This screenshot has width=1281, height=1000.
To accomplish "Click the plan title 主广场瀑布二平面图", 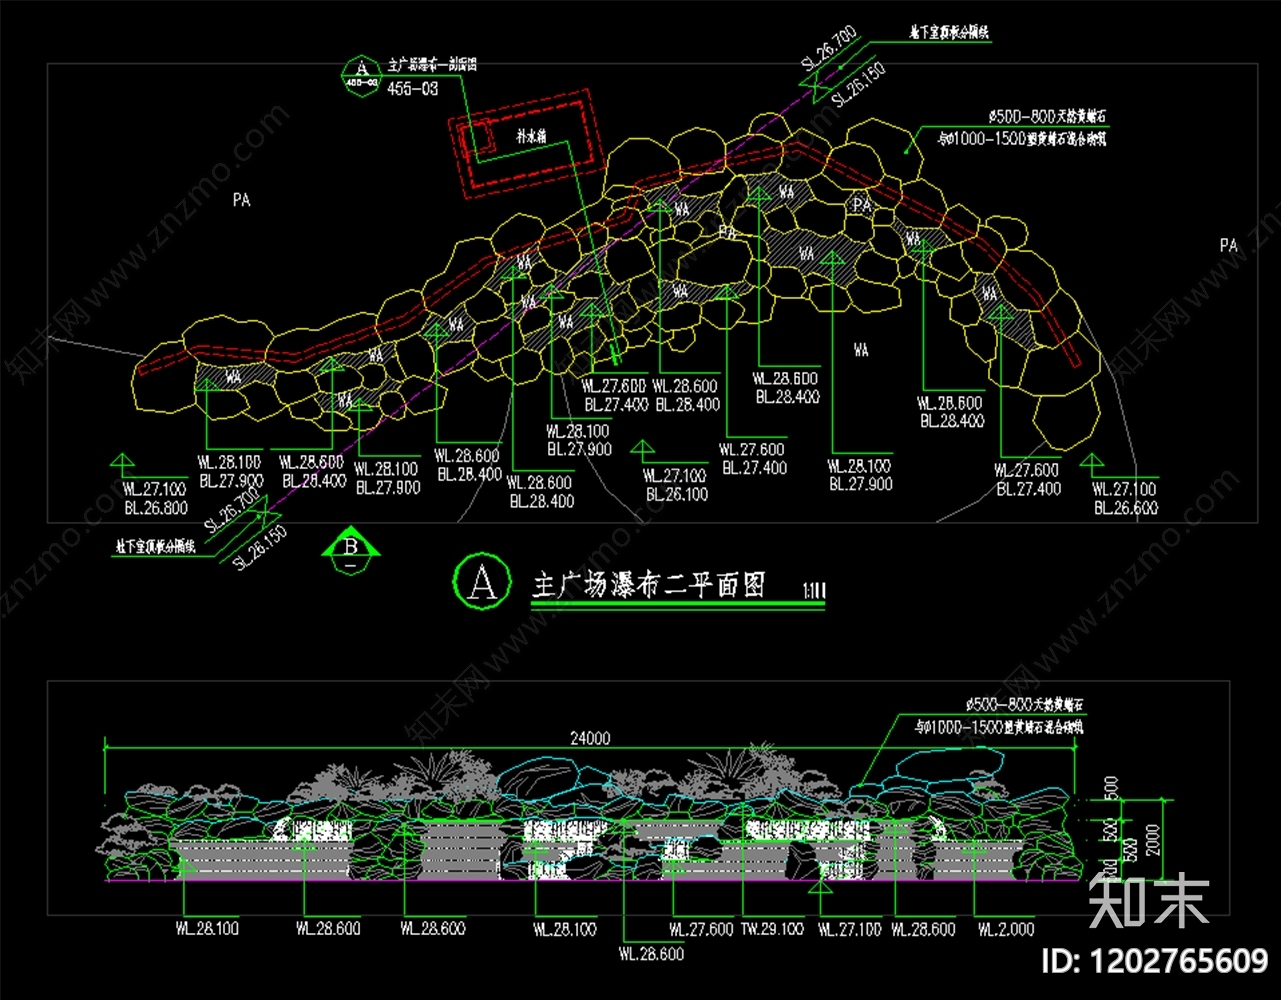I will [x=648, y=584].
